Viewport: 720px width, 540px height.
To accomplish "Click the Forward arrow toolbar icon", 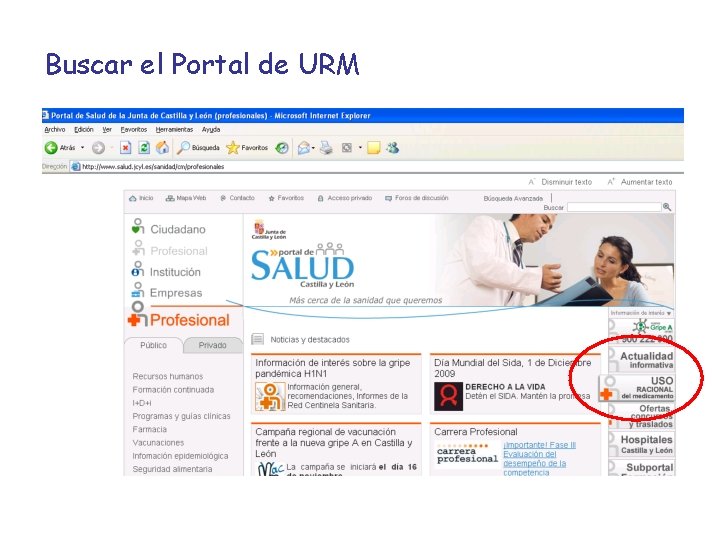I will tap(98, 147).
